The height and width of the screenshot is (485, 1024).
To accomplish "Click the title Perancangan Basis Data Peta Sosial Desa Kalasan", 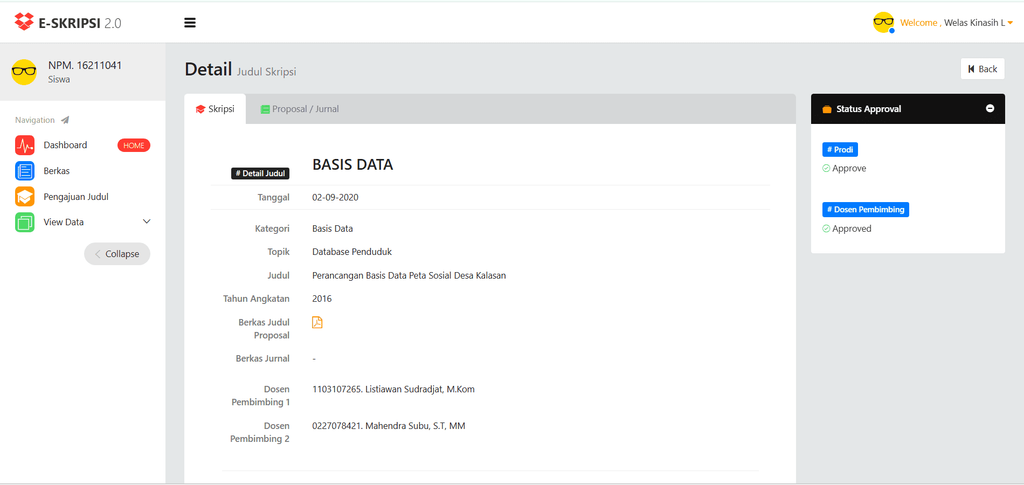I will (x=409, y=275).
